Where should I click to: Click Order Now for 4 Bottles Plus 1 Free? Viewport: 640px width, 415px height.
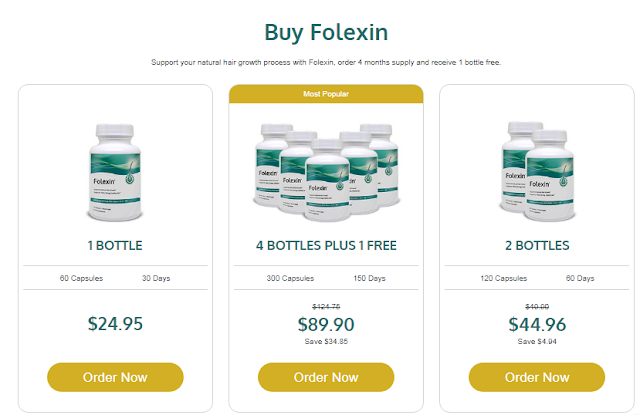(326, 377)
